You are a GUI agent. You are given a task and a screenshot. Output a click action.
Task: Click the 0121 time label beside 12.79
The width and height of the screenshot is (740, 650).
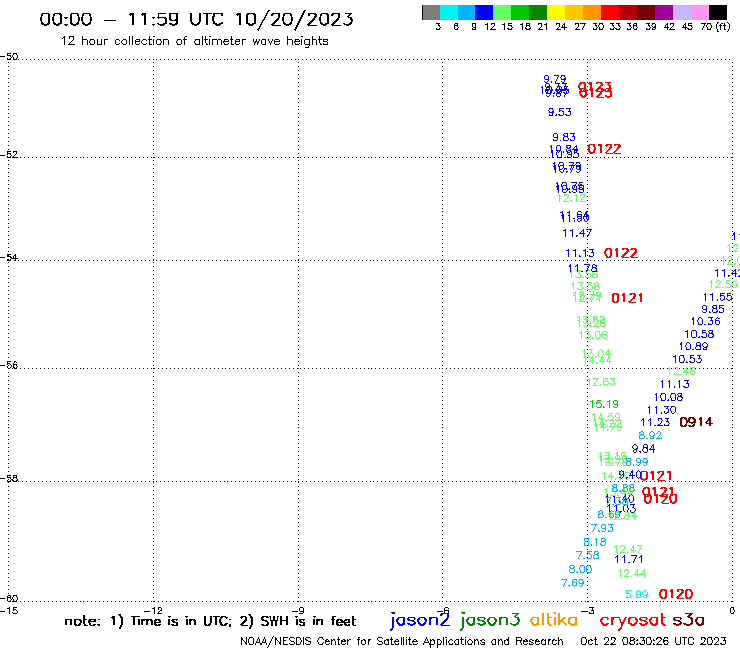(627, 298)
